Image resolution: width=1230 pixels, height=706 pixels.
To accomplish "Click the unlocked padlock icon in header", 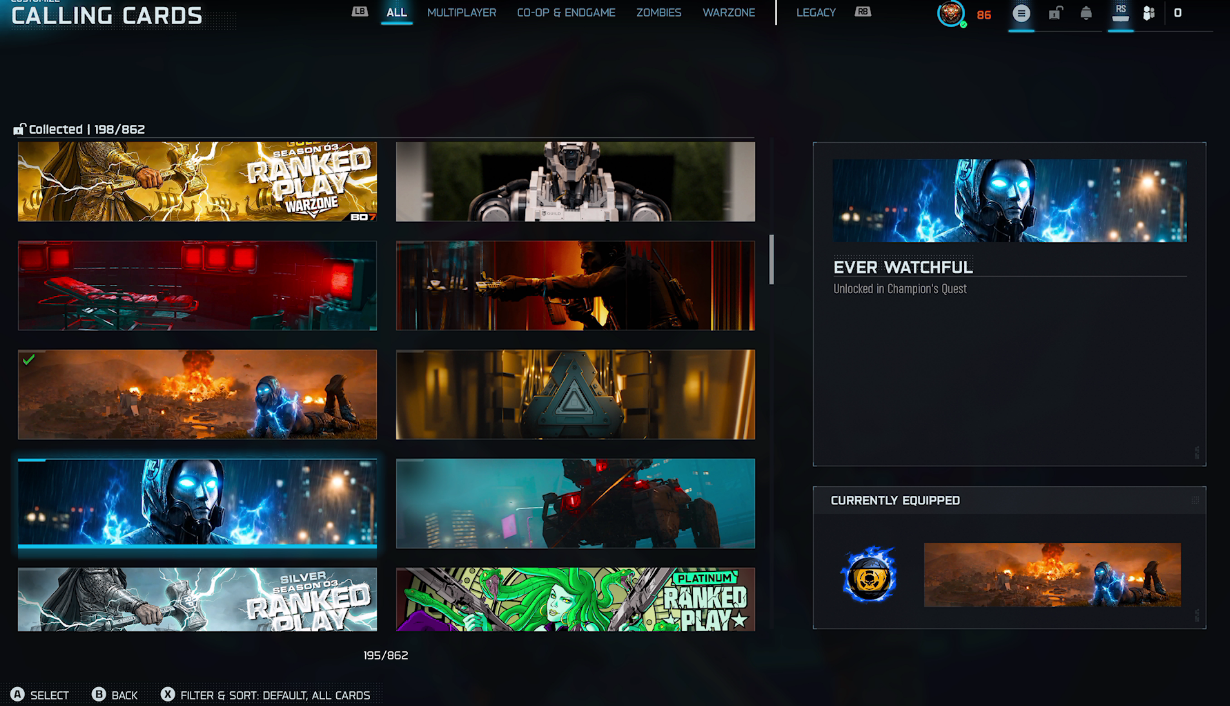I will tap(1055, 13).
